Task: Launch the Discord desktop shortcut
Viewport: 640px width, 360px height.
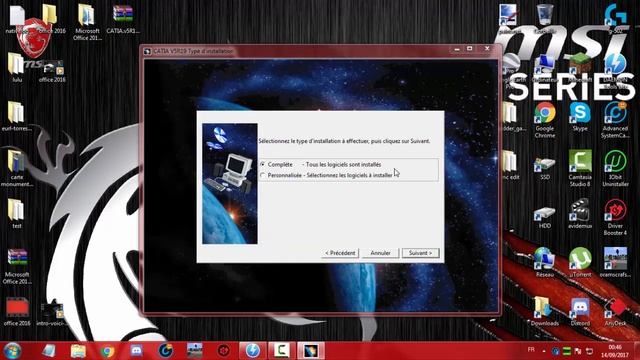Action: [x=580, y=311]
